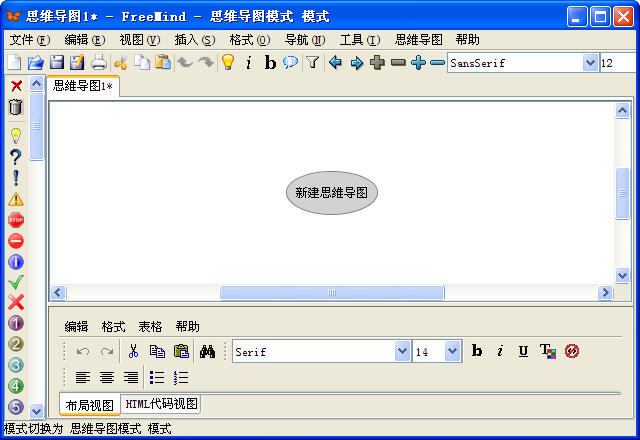640x440 pixels.
Task: Add new child node lightbulb icon
Action: click(x=228, y=62)
